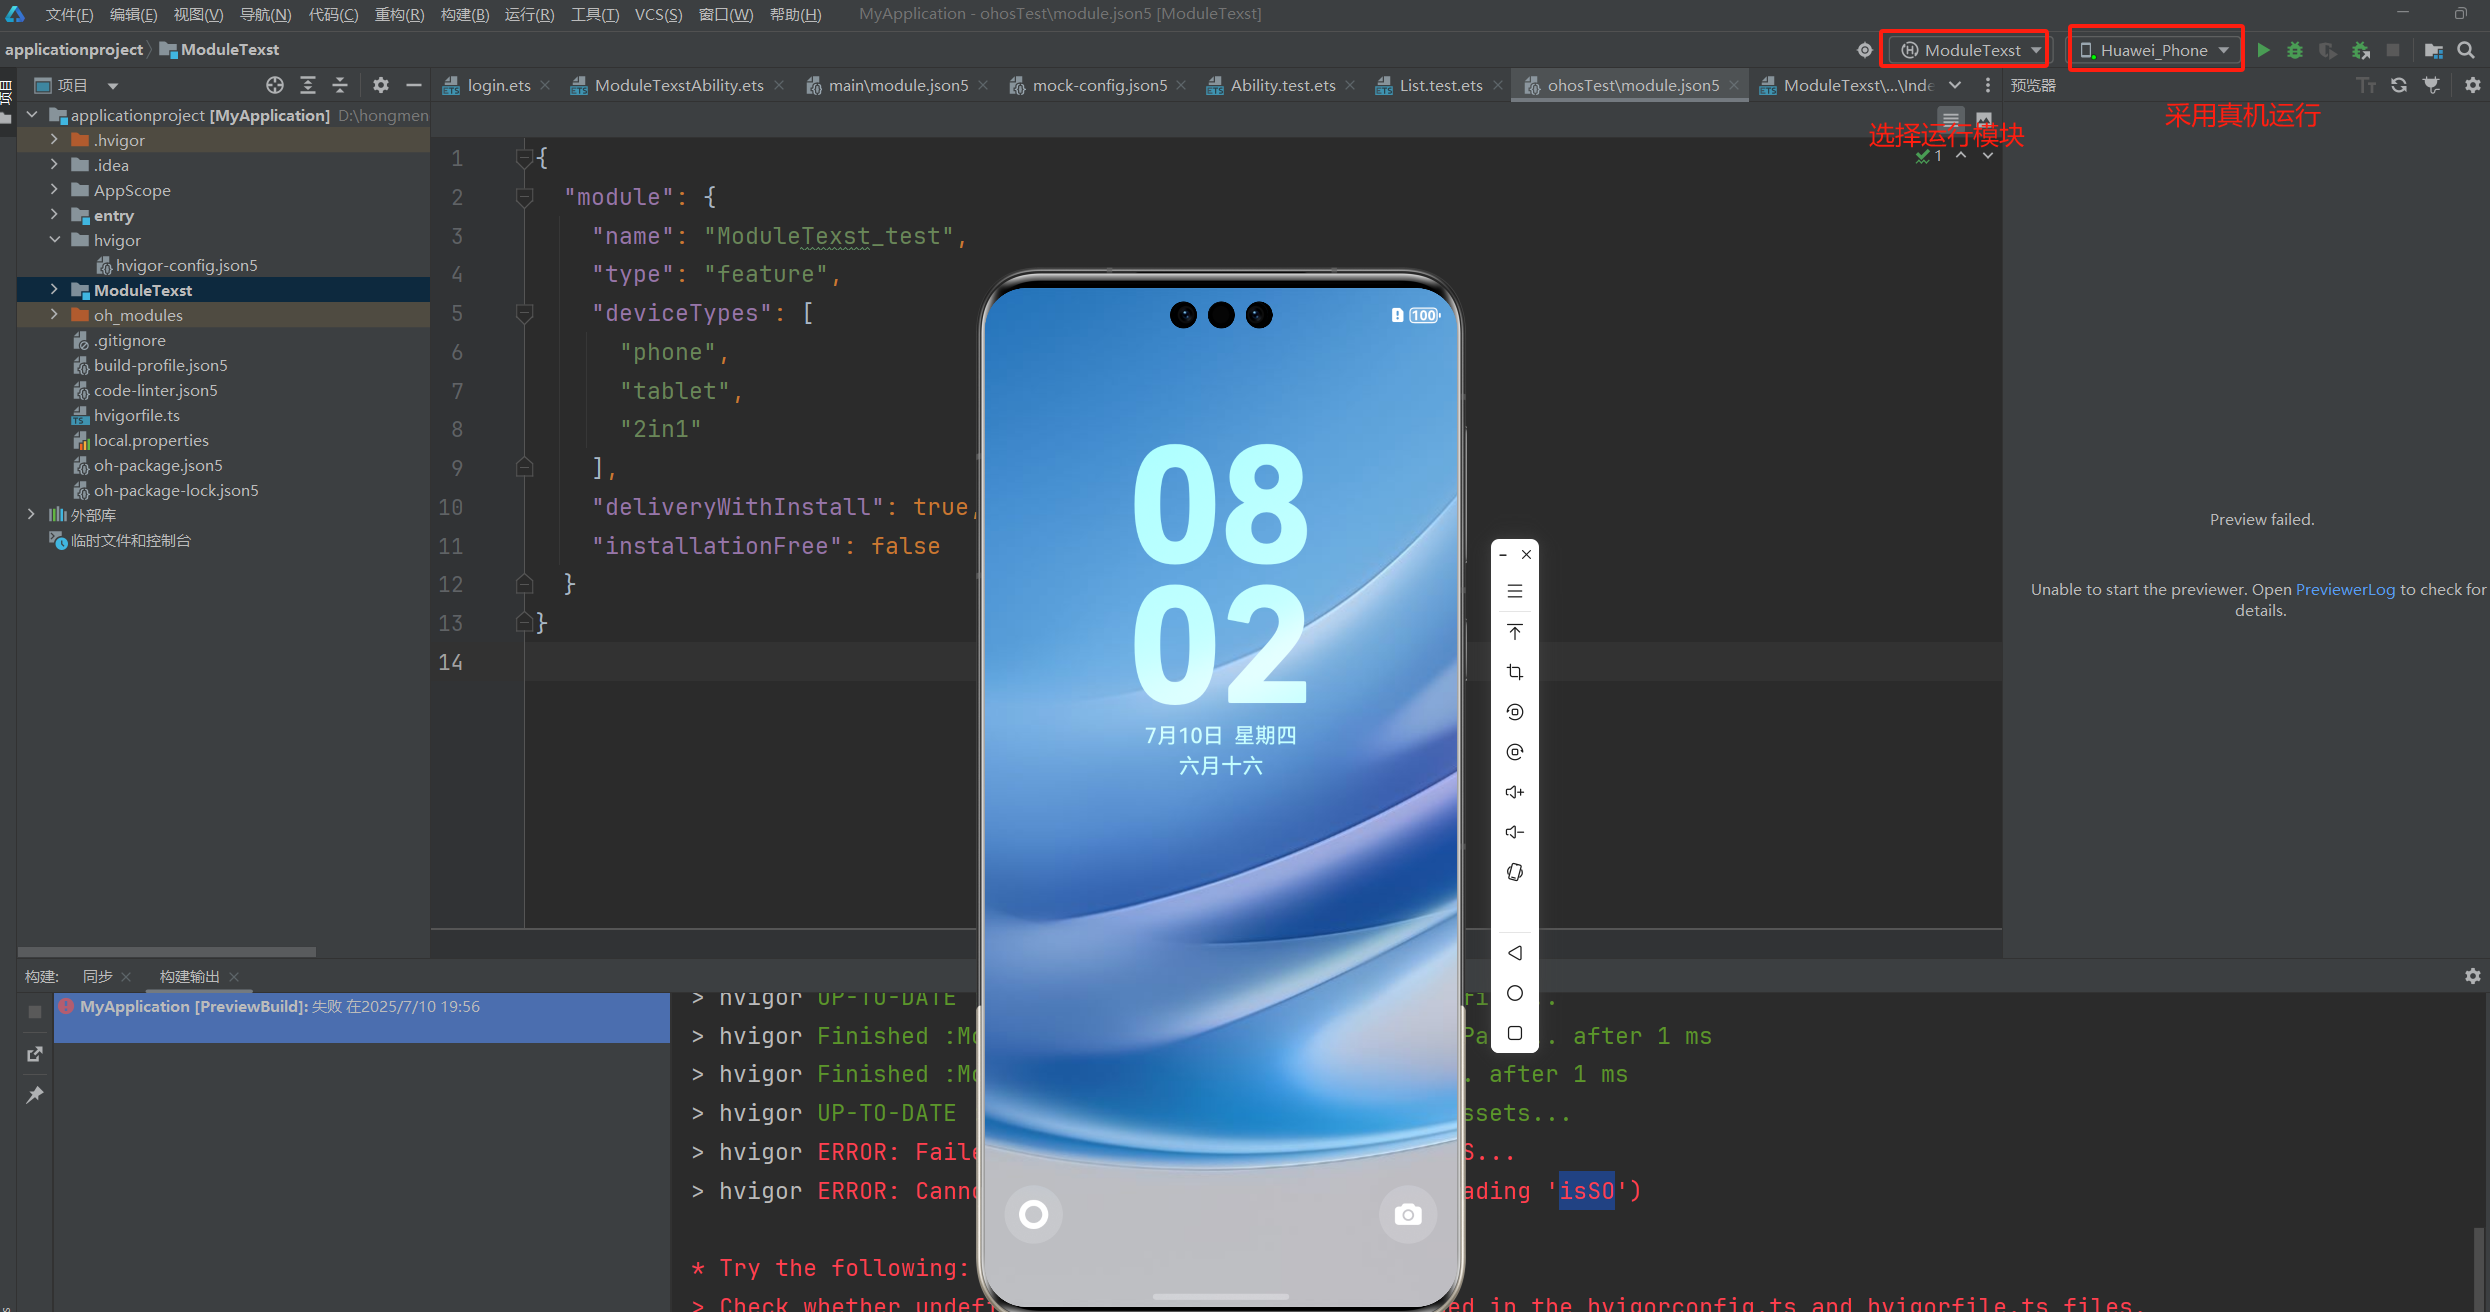
Task: Tap emulator back triangle button
Action: [x=1515, y=953]
